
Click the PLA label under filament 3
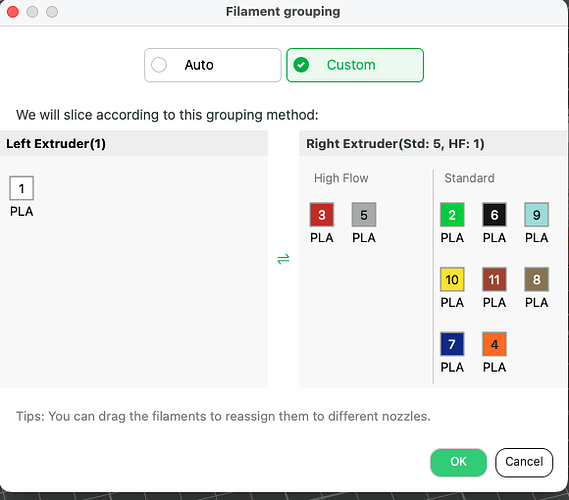322,238
